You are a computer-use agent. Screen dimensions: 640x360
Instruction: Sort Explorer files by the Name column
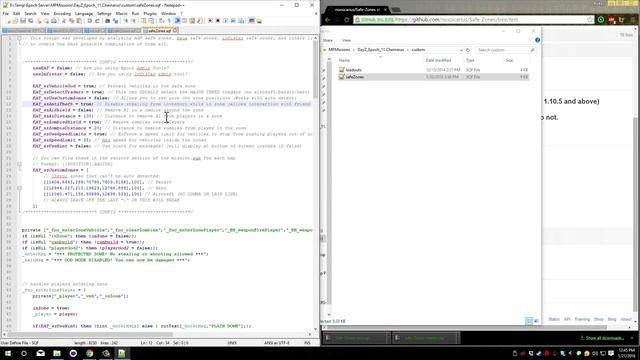pyautogui.click(x=344, y=60)
